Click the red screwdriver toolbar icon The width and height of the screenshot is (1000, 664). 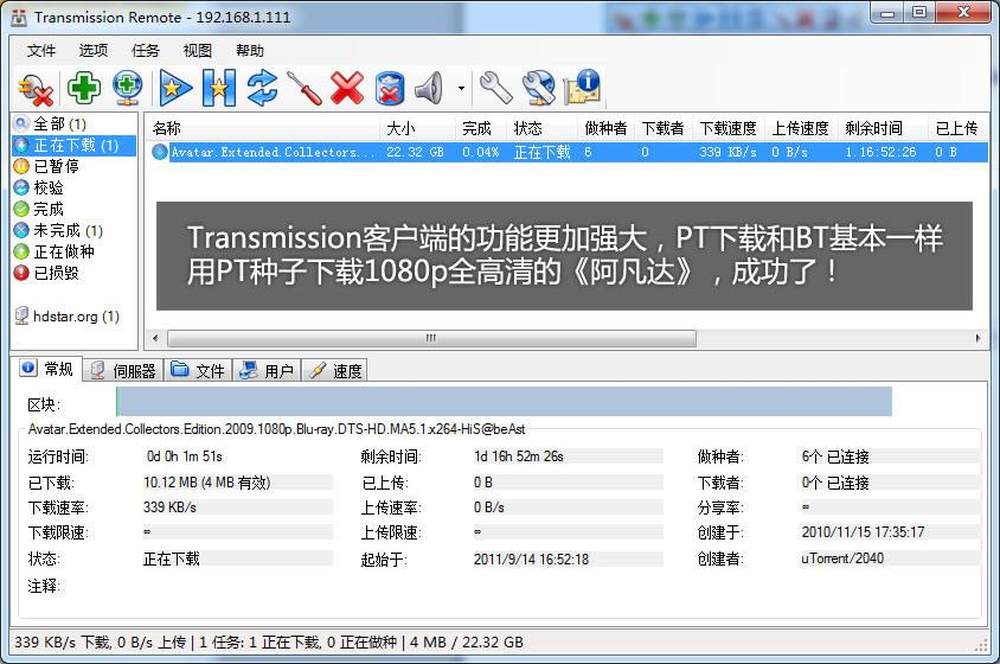[304, 88]
